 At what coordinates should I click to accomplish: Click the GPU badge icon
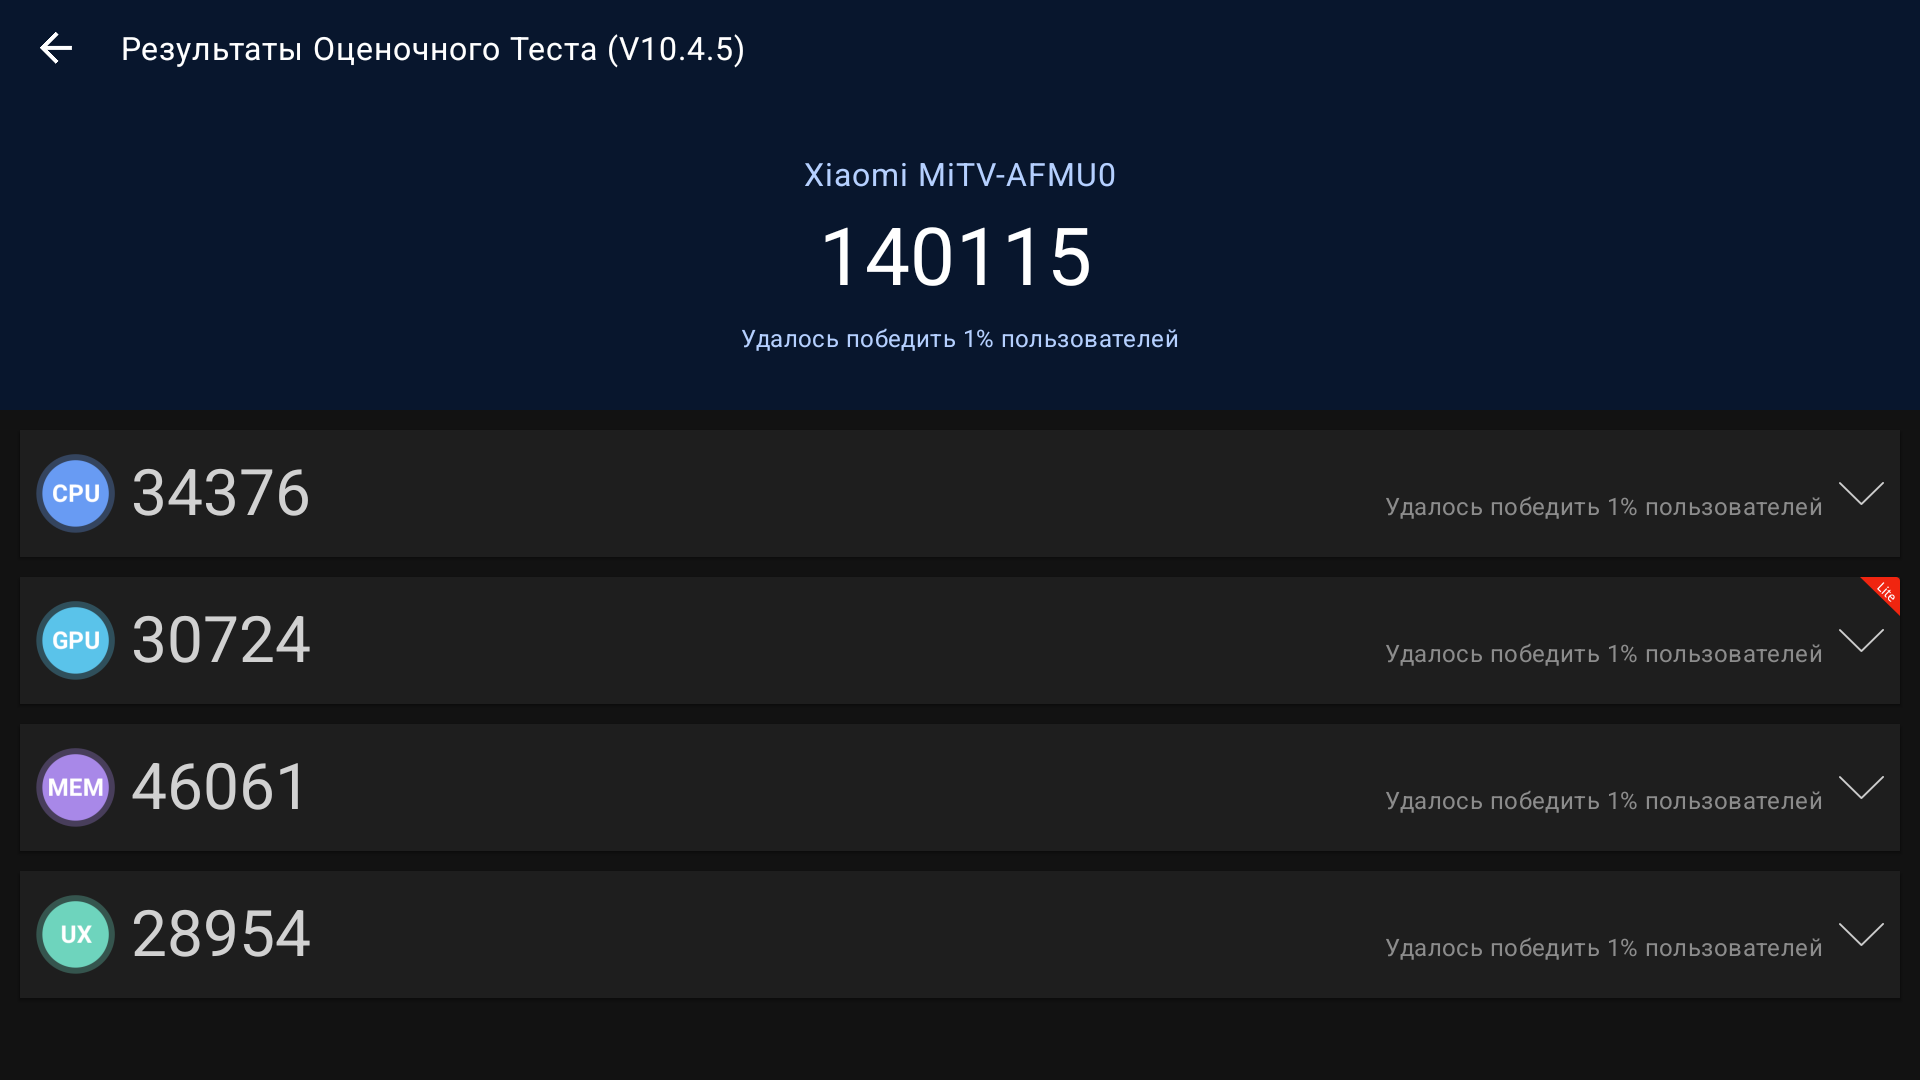pos(76,640)
